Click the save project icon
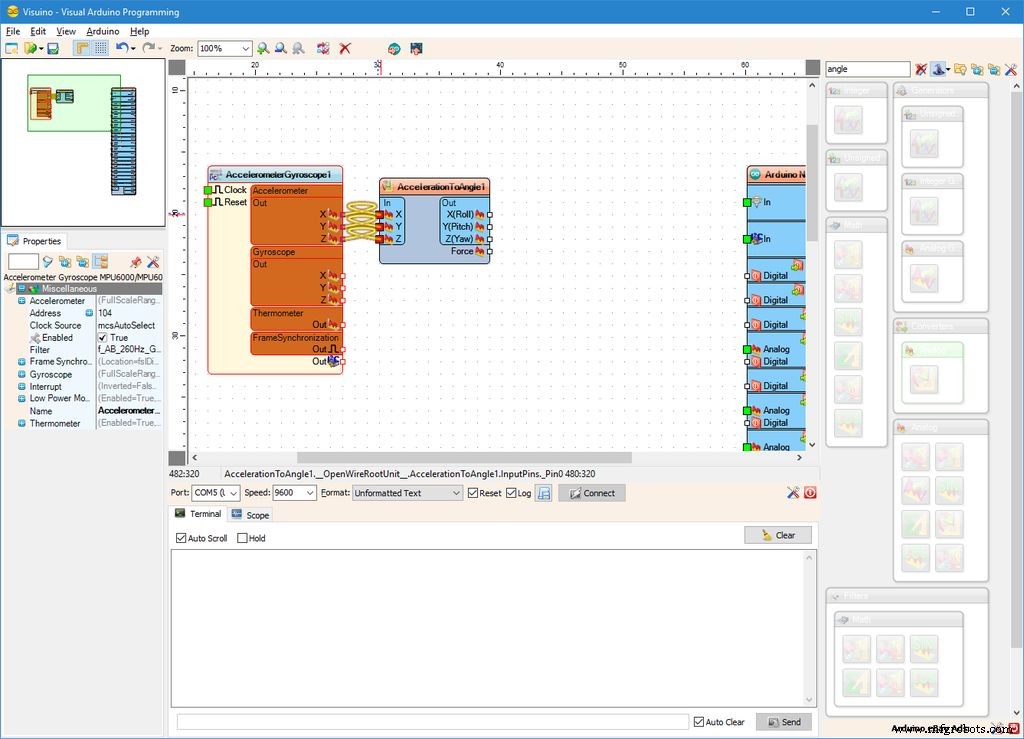 53,48
